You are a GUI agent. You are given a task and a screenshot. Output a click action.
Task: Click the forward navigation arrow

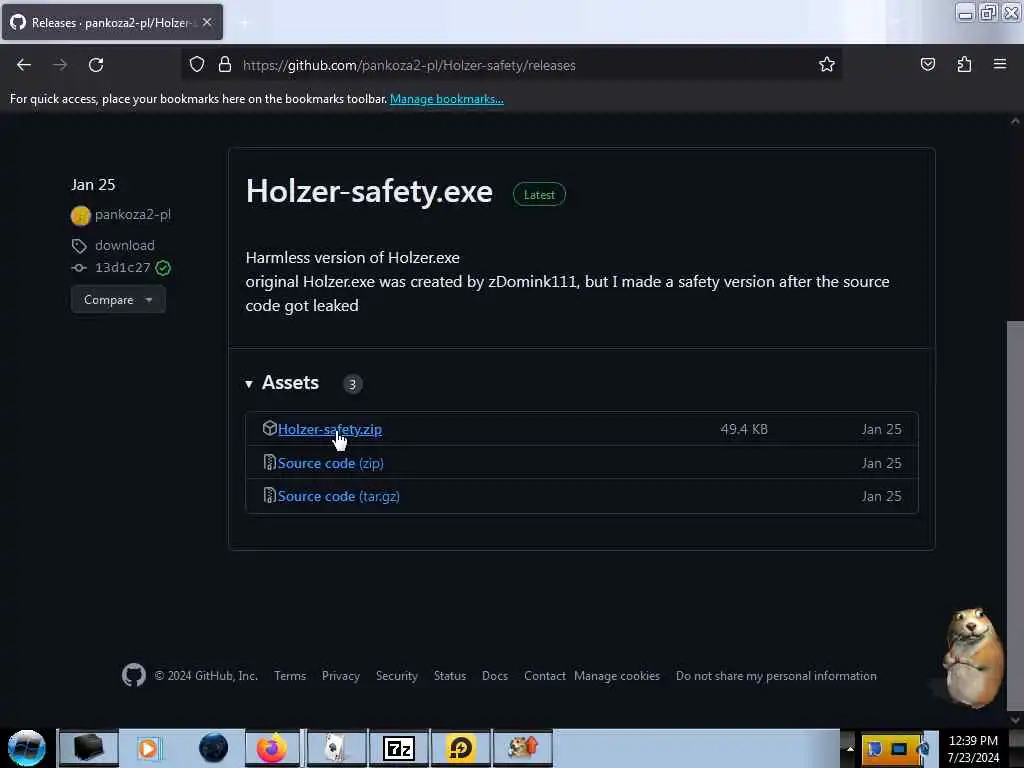coord(60,65)
